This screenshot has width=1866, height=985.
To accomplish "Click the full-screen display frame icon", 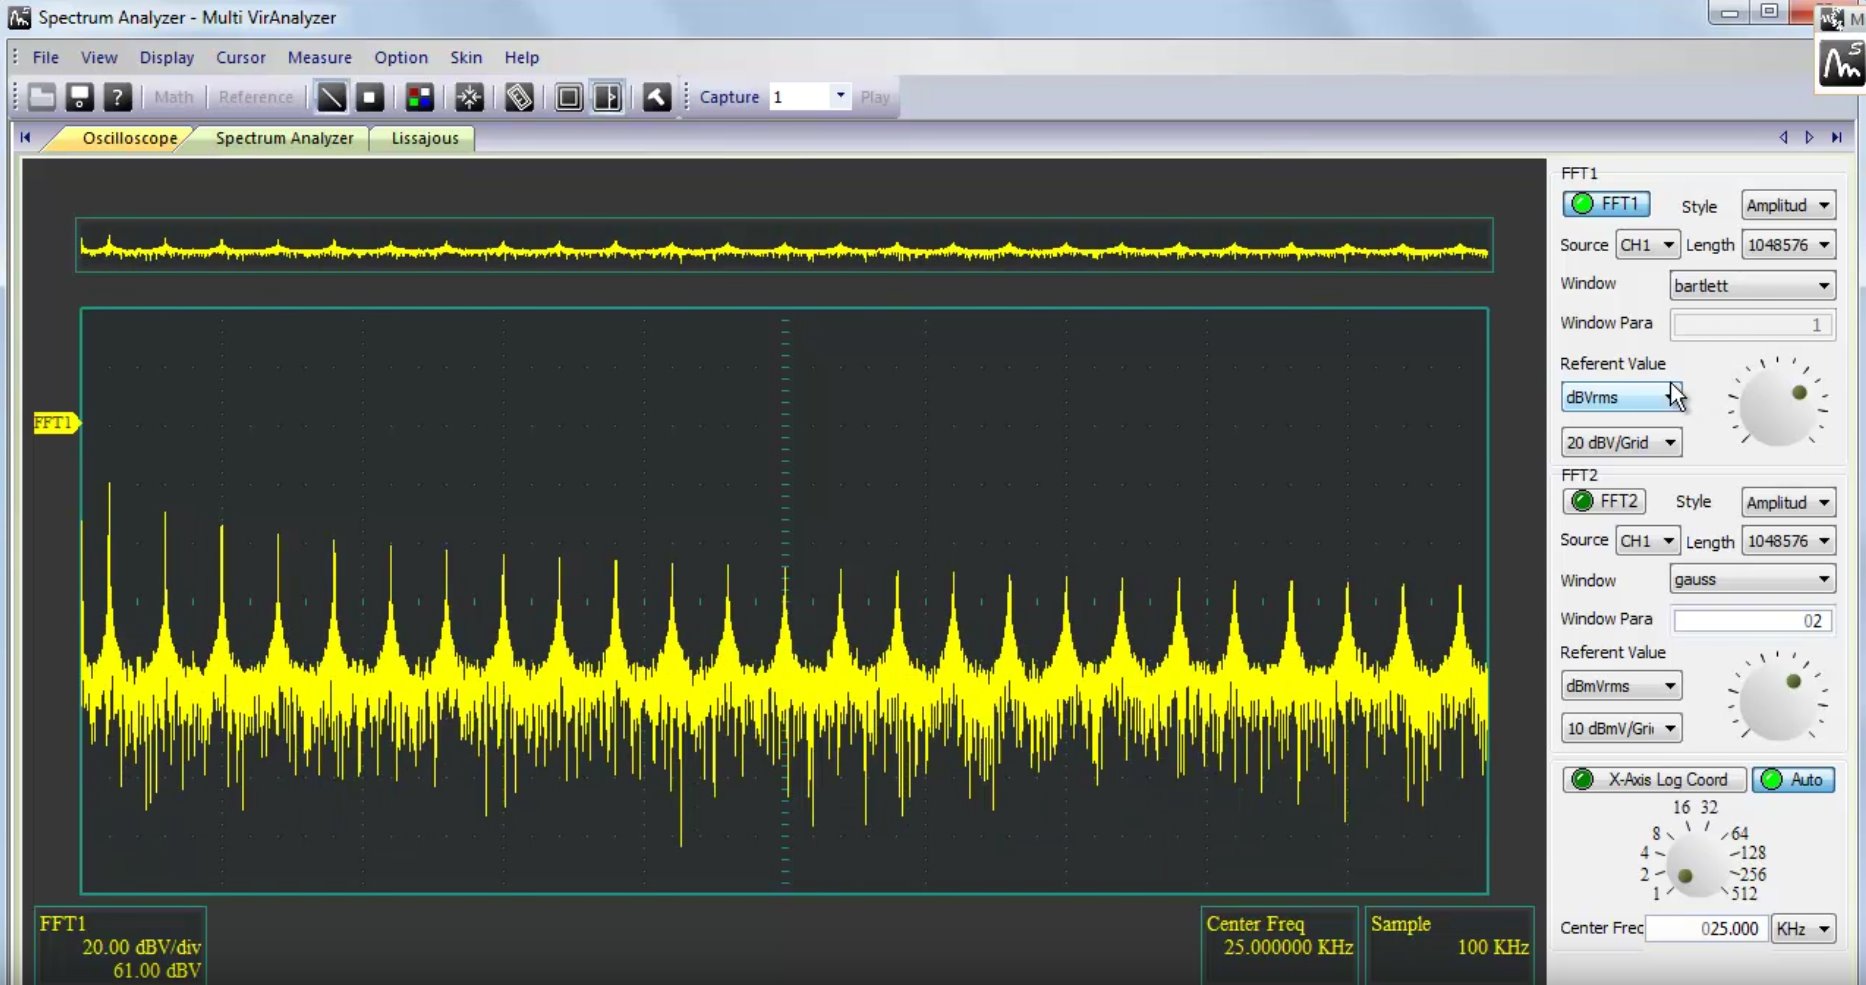I will [569, 97].
